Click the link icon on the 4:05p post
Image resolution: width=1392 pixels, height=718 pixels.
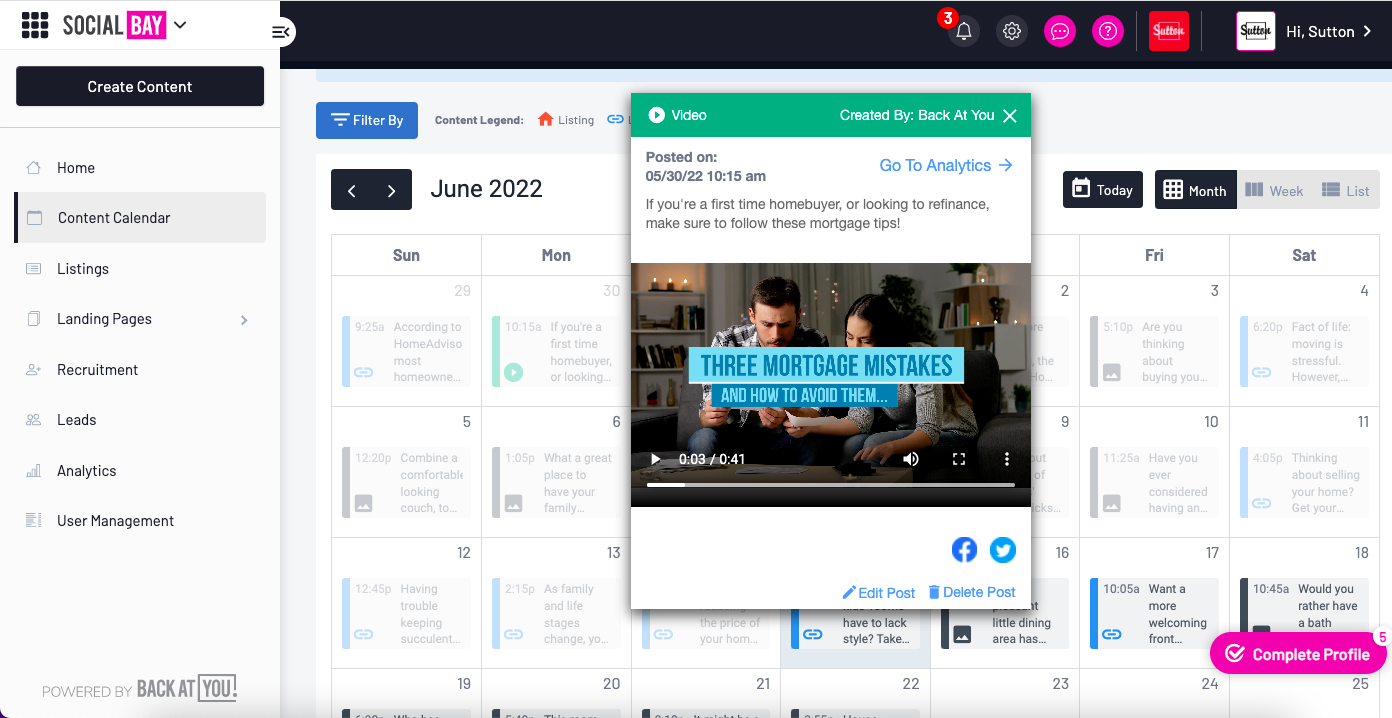(x=1262, y=503)
